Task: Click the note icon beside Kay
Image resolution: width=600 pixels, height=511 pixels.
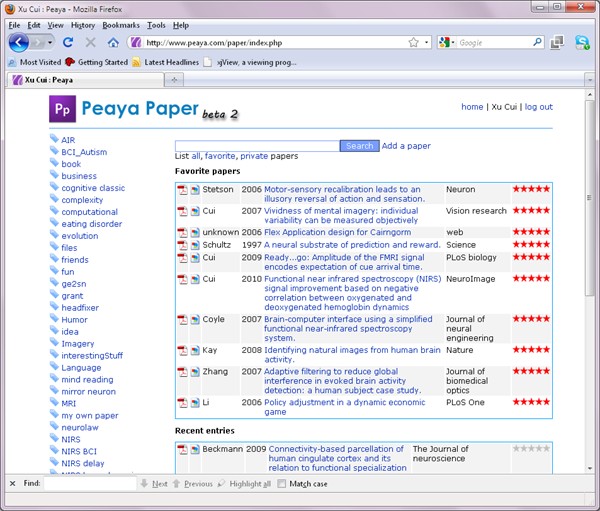Action: coord(195,350)
